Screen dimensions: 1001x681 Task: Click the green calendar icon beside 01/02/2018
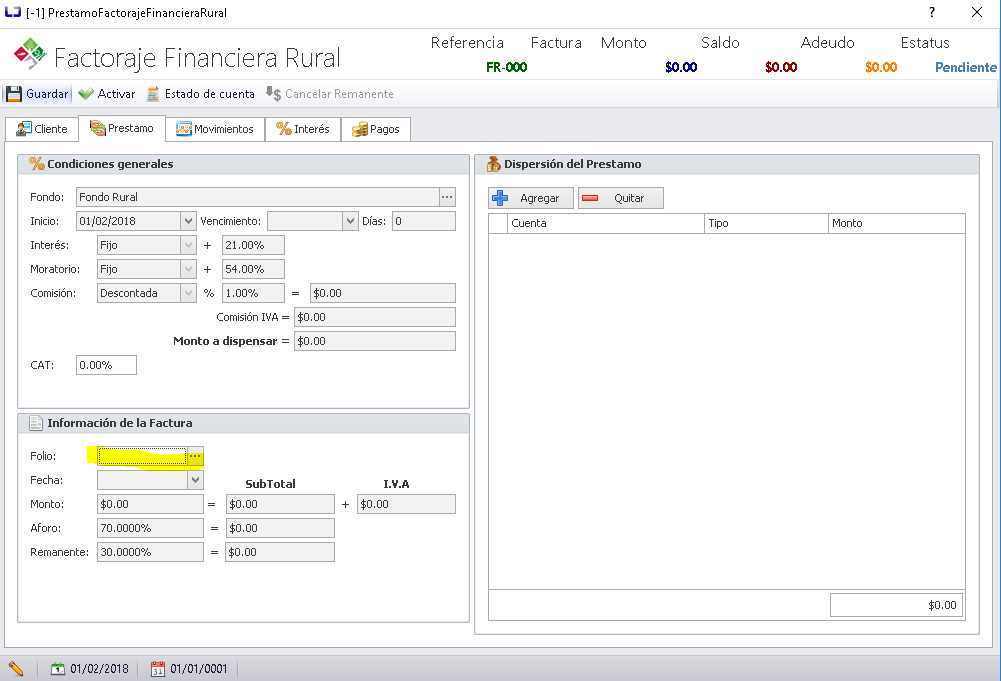pos(58,669)
